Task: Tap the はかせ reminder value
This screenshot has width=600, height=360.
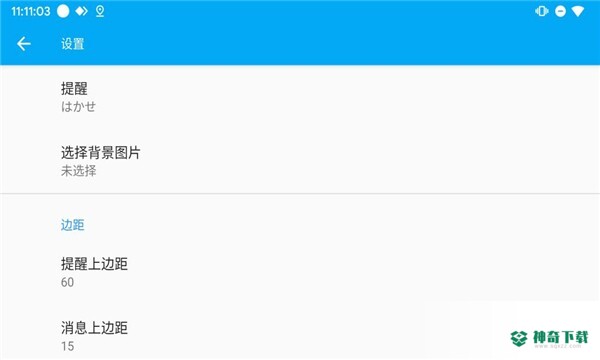Action: [x=78, y=107]
